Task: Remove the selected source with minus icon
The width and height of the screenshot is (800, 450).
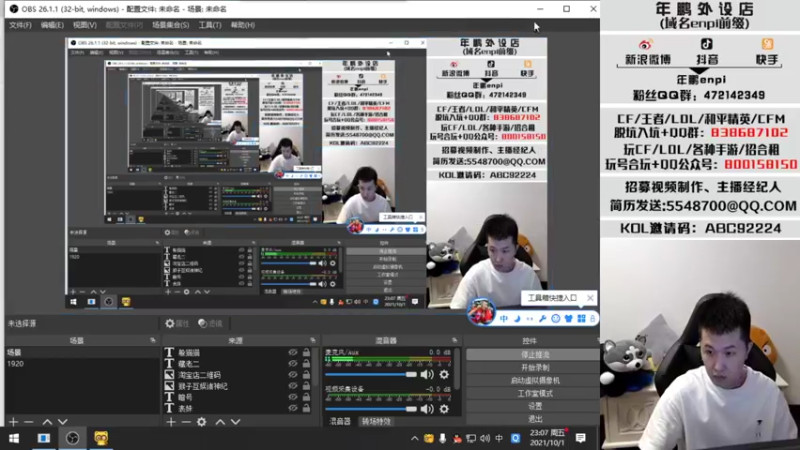Action: (x=186, y=422)
